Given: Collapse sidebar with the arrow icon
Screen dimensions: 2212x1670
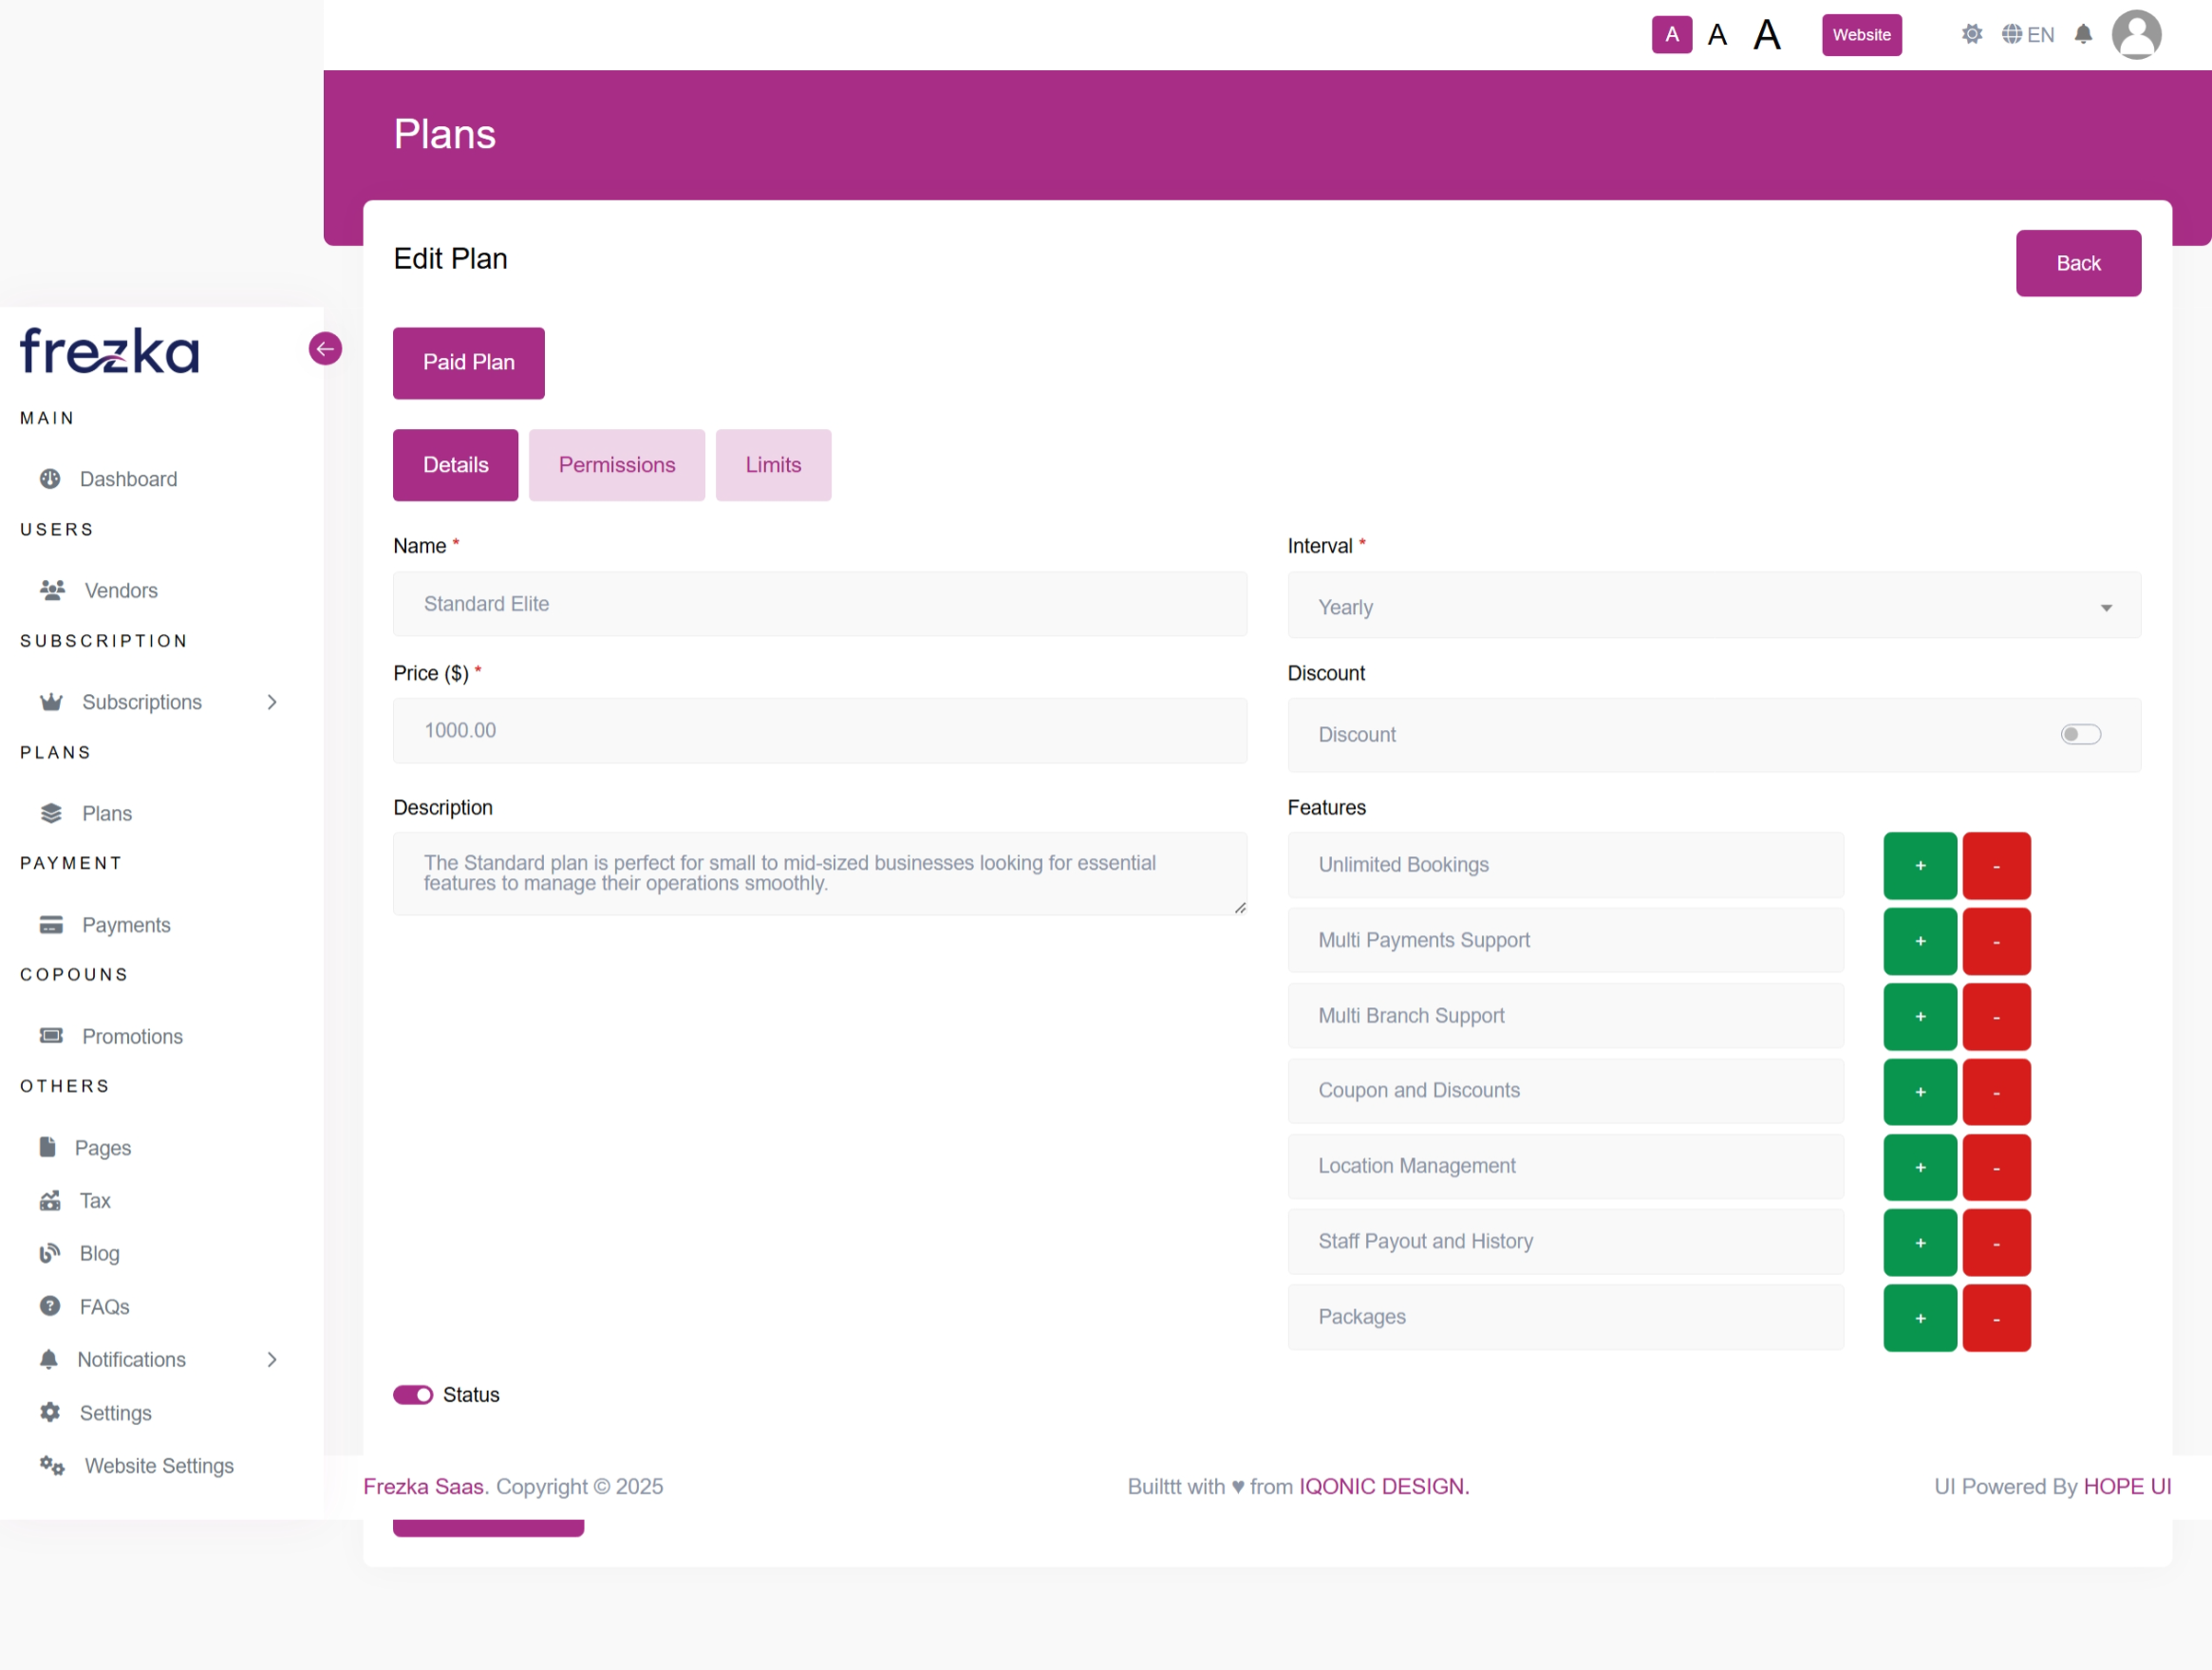Looking at the screenshot, I should (x=325, y=349).
